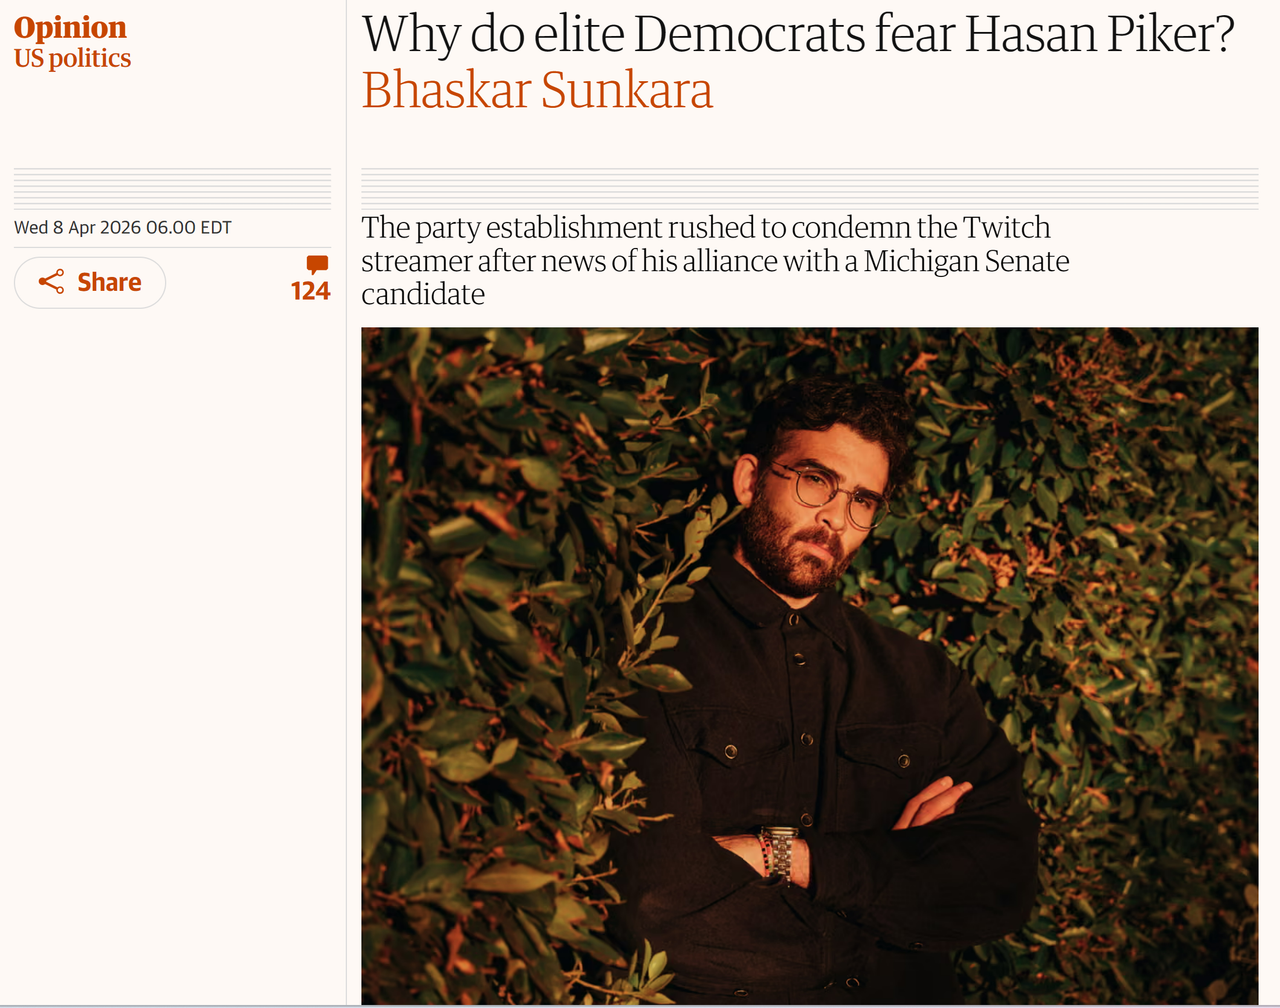Viewport: 1280px width, 1008px height.
Task: Click the share network icon
Action: coord(51,282)
